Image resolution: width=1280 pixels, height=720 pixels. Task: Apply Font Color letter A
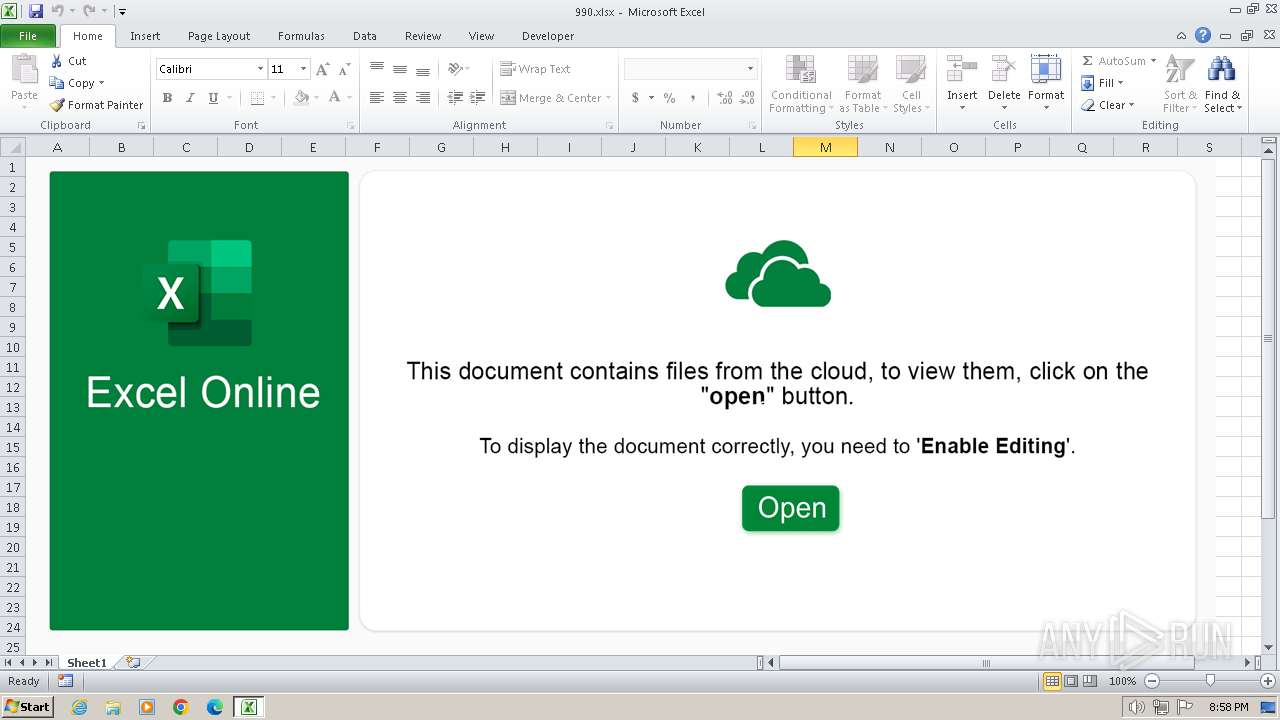(334, 98)
